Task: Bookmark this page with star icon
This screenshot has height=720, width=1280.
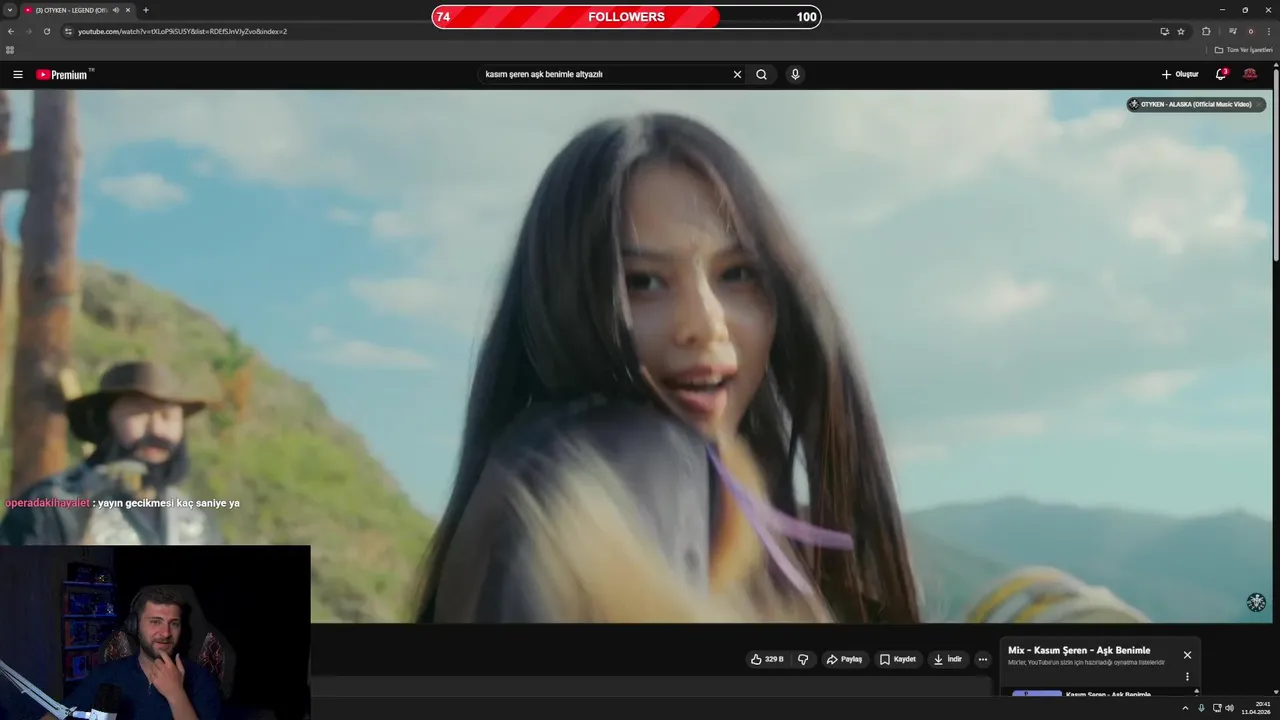Action: pos(1181,31)
